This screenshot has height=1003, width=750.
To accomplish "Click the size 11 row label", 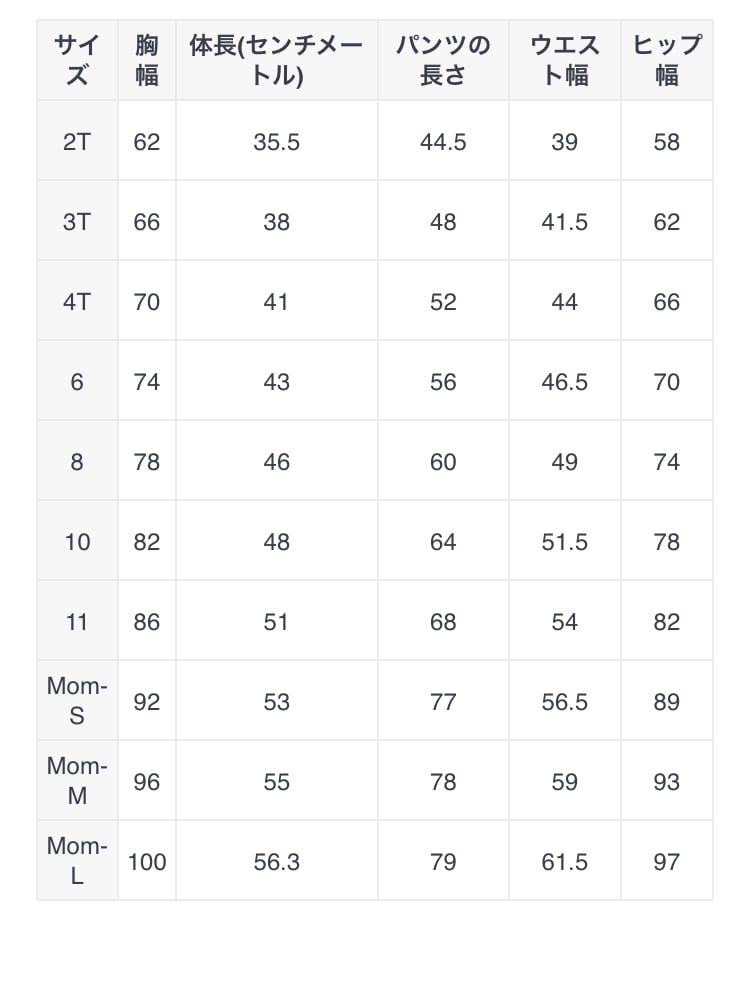I will point(77,620).
